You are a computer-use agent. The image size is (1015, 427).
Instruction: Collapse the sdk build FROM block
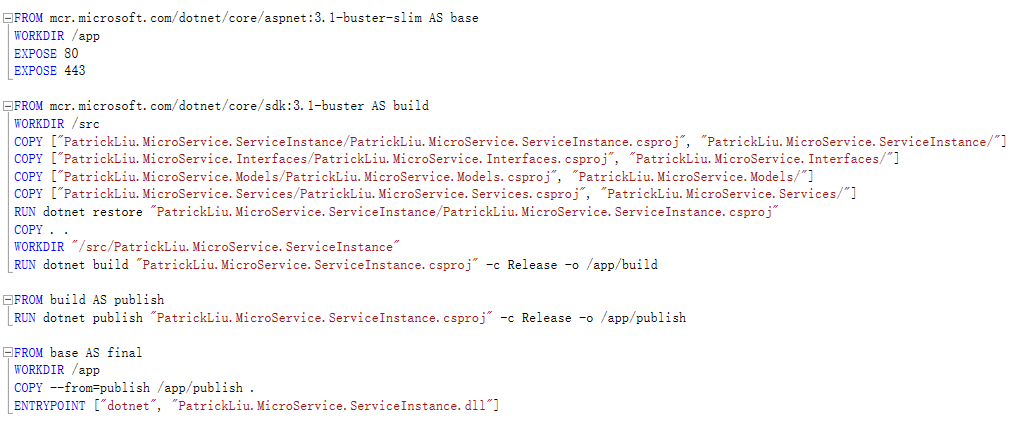pyautogui.click(x=8, y=106)
